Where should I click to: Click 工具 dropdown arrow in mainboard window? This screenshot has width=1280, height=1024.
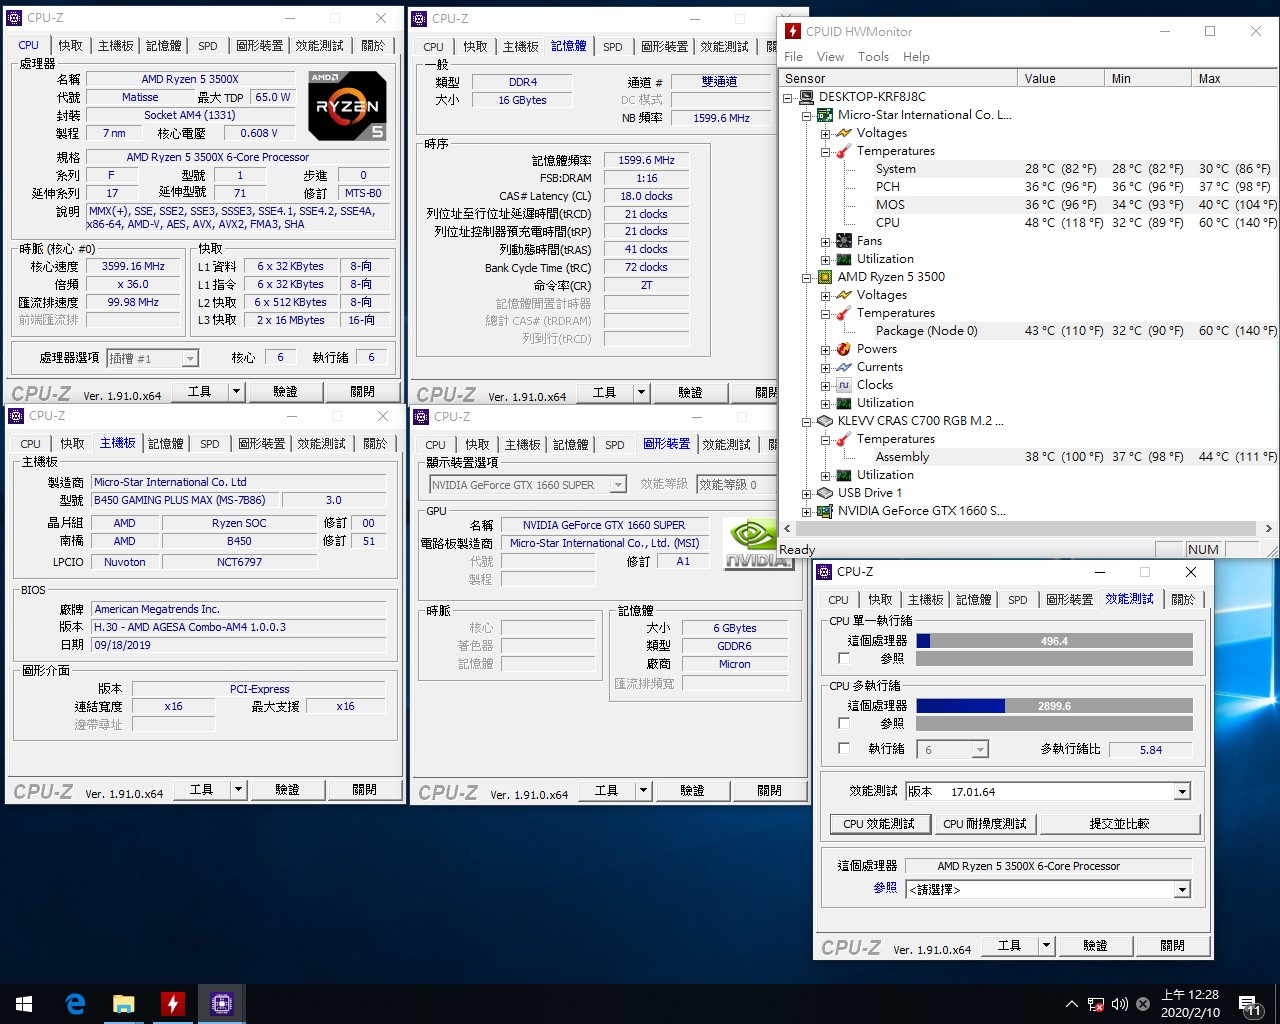pyautogui.click(x=238, y=790)
